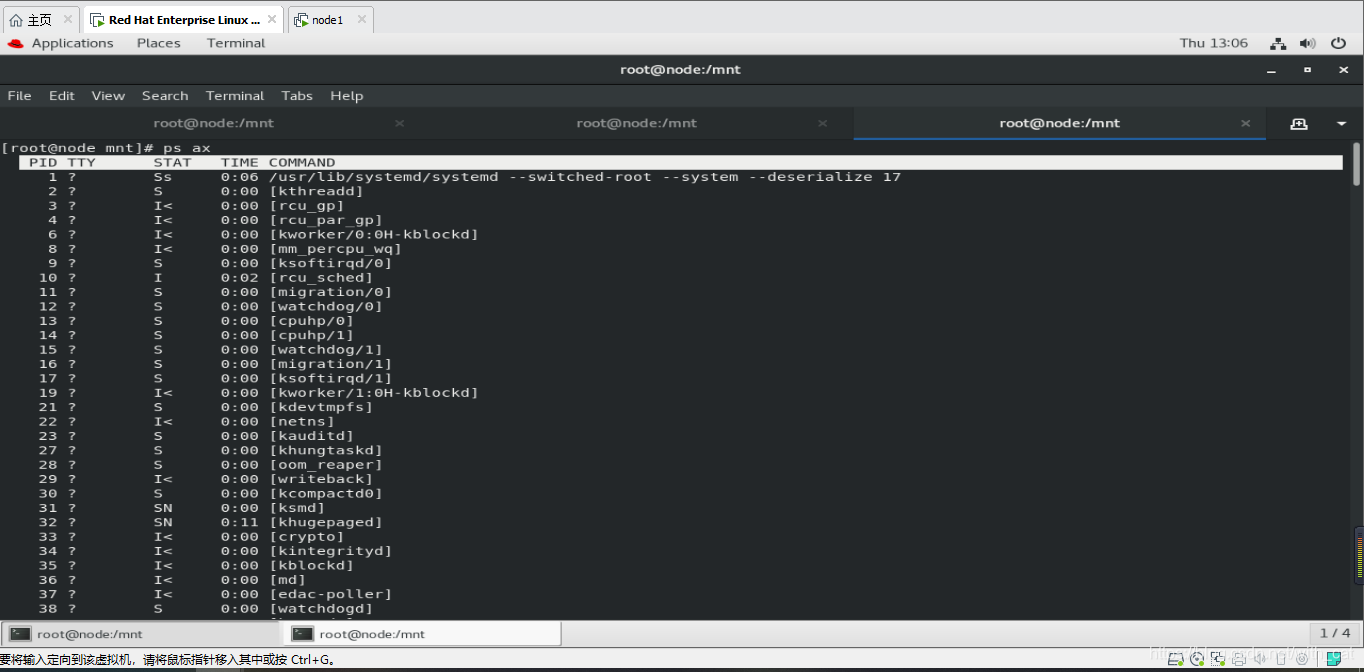Viewport: 1364px width, 672px height.
Task: Click the [ksmd] process entry
Action: (x=297, y=508)
